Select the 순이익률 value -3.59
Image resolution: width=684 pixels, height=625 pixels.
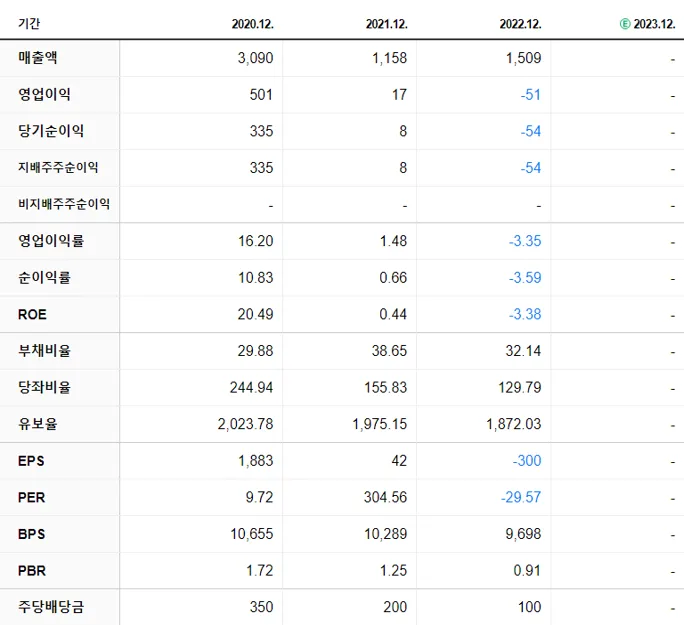(x=525, y=278)
